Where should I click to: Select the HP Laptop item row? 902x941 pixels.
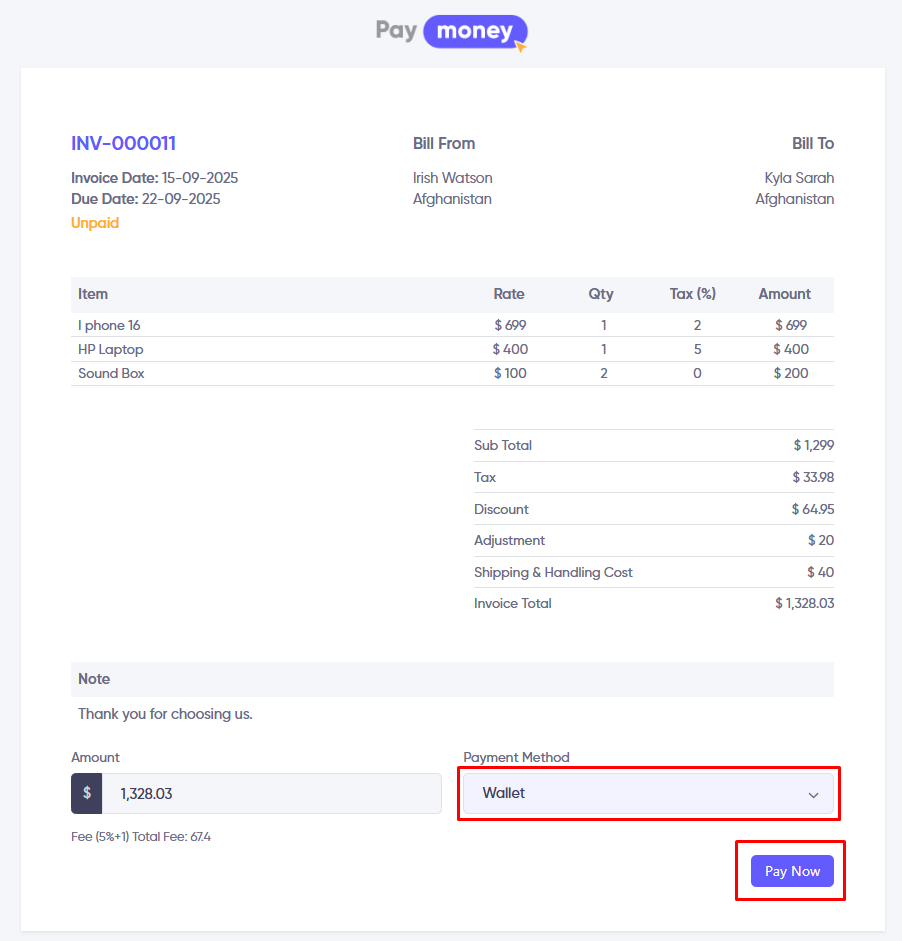click(x=111, y=349)
